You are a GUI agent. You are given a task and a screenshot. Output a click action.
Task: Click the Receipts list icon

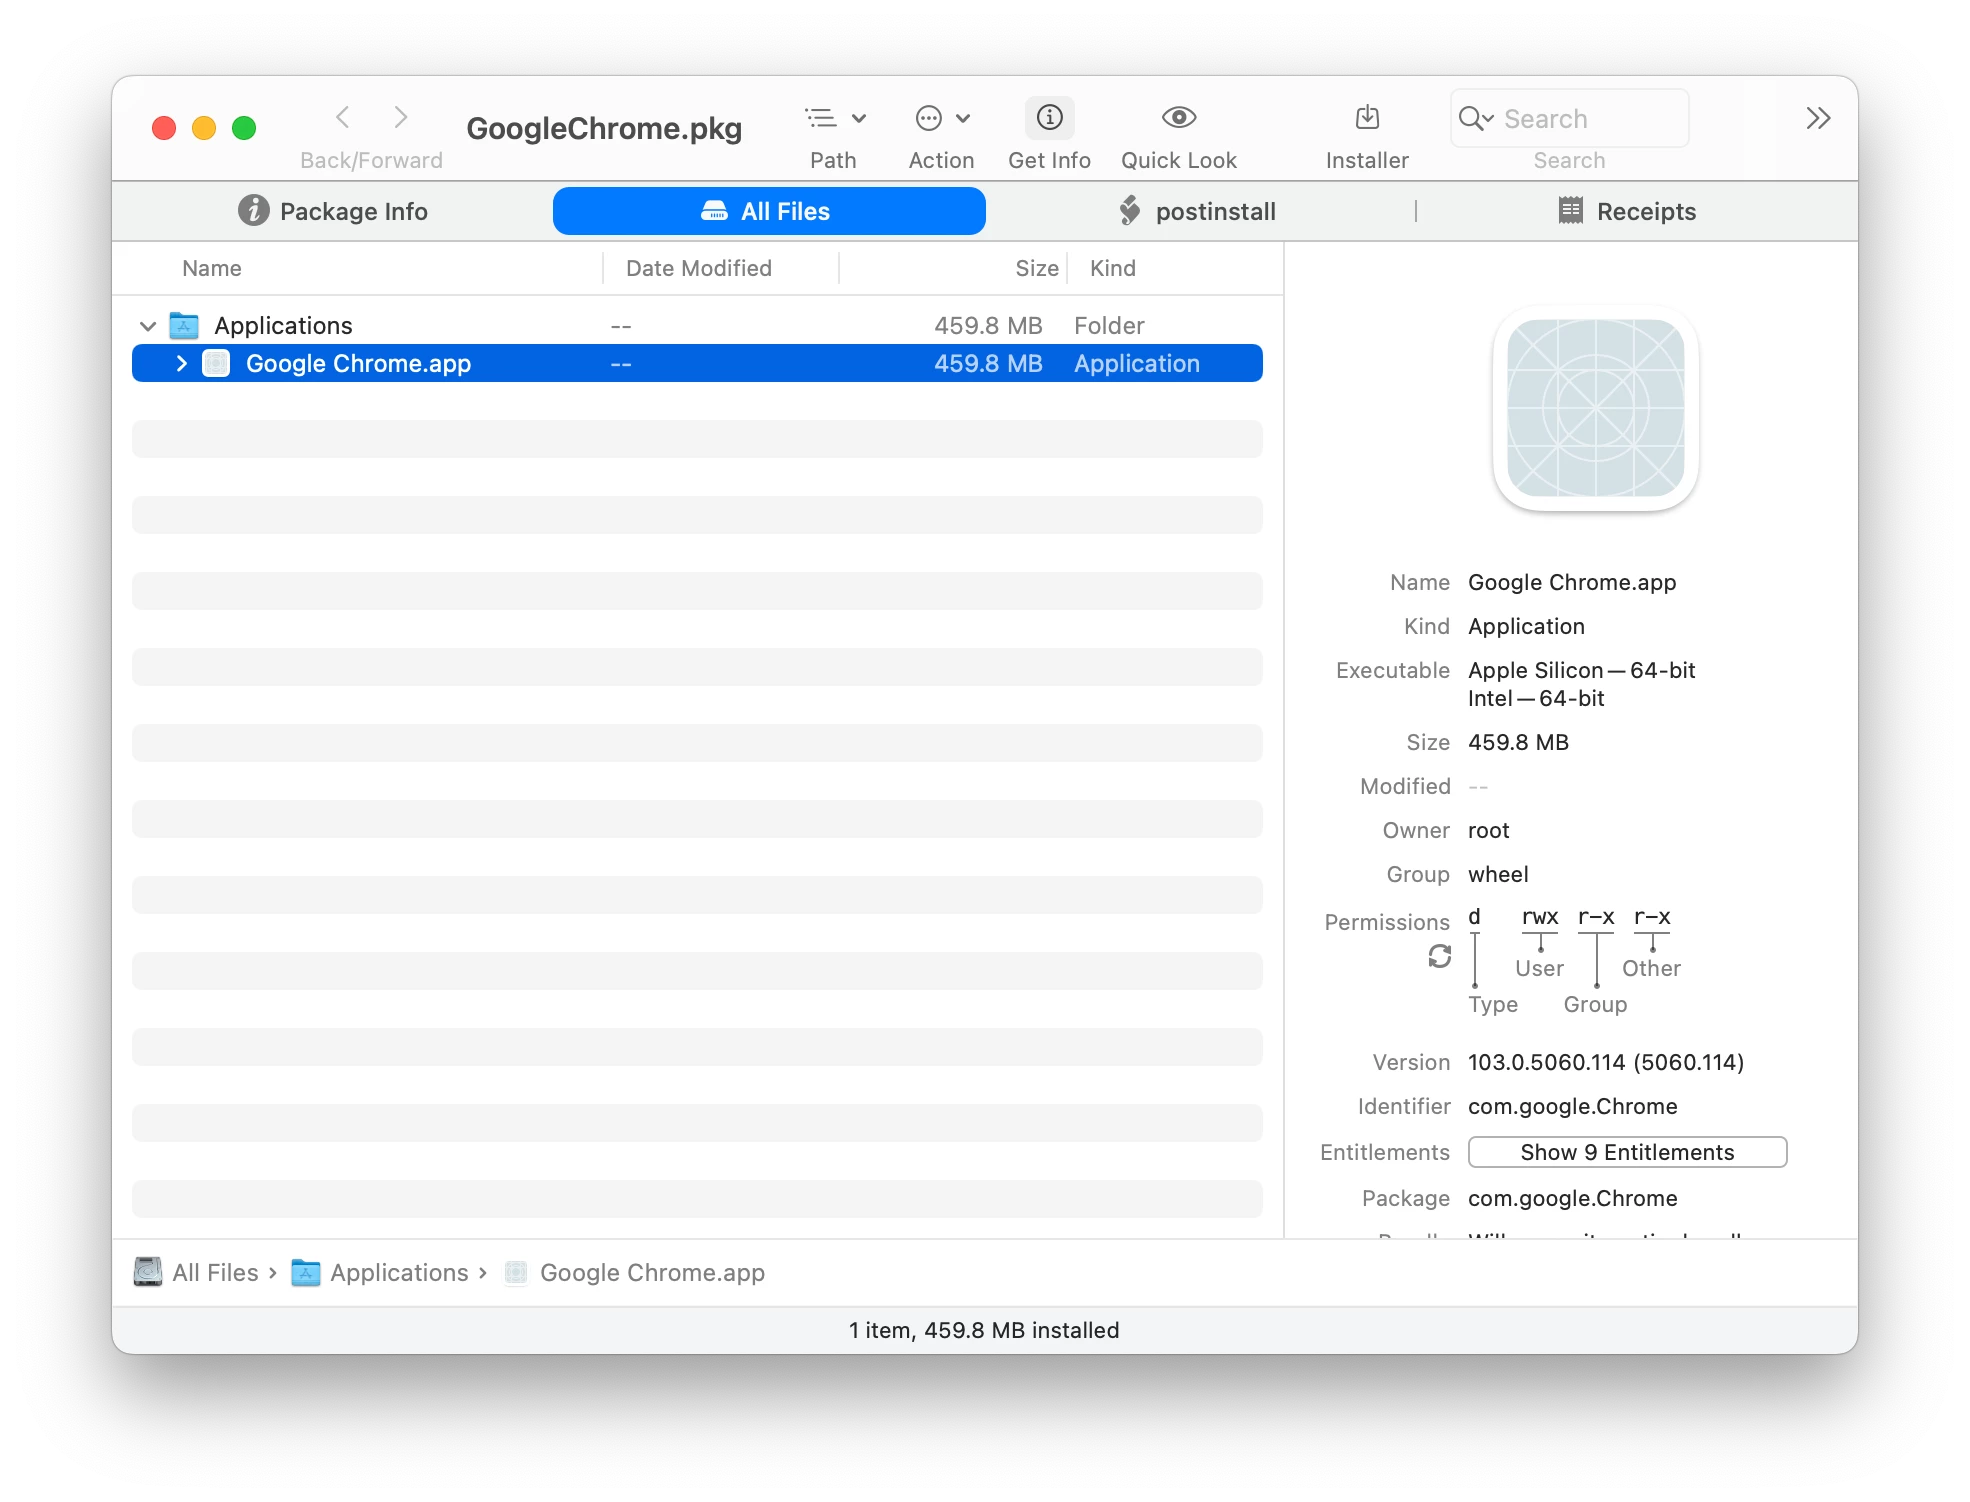click(1571, 210)
